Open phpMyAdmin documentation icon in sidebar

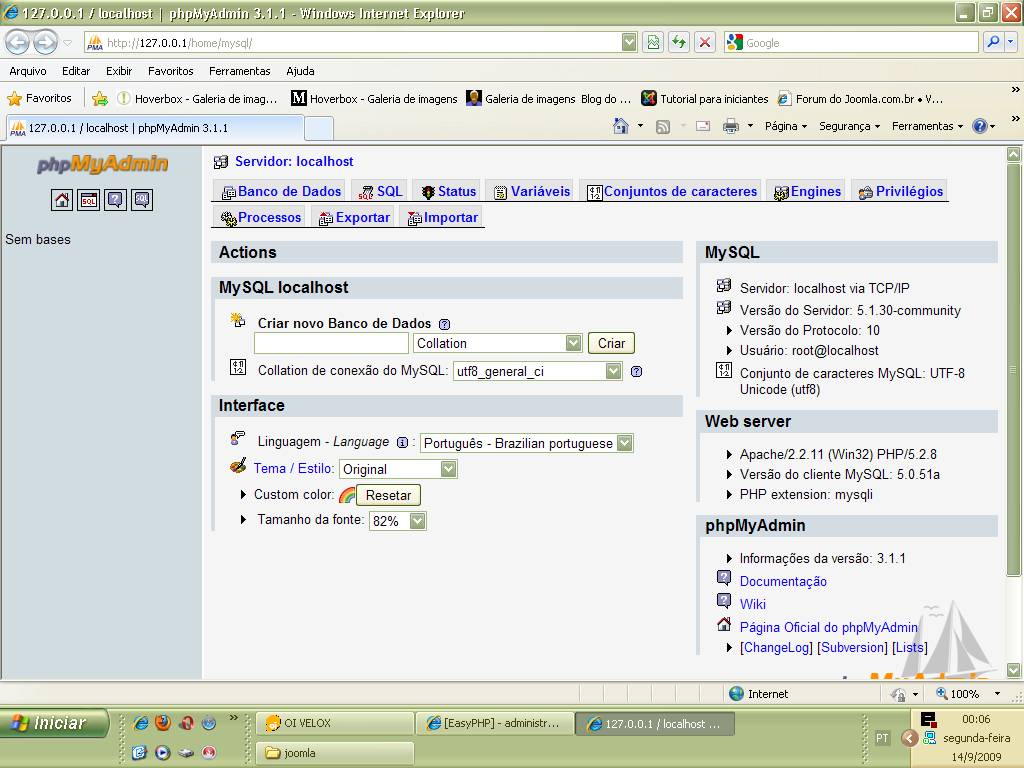115,200
